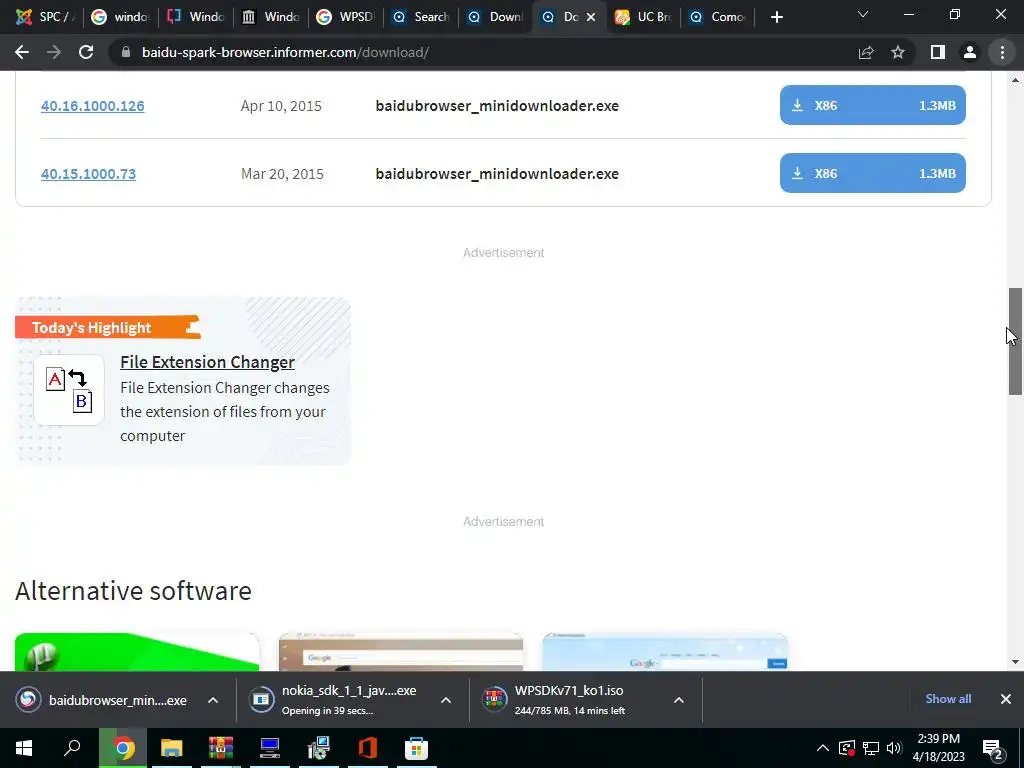Open the volume control tray icon

tap(894, 748)
